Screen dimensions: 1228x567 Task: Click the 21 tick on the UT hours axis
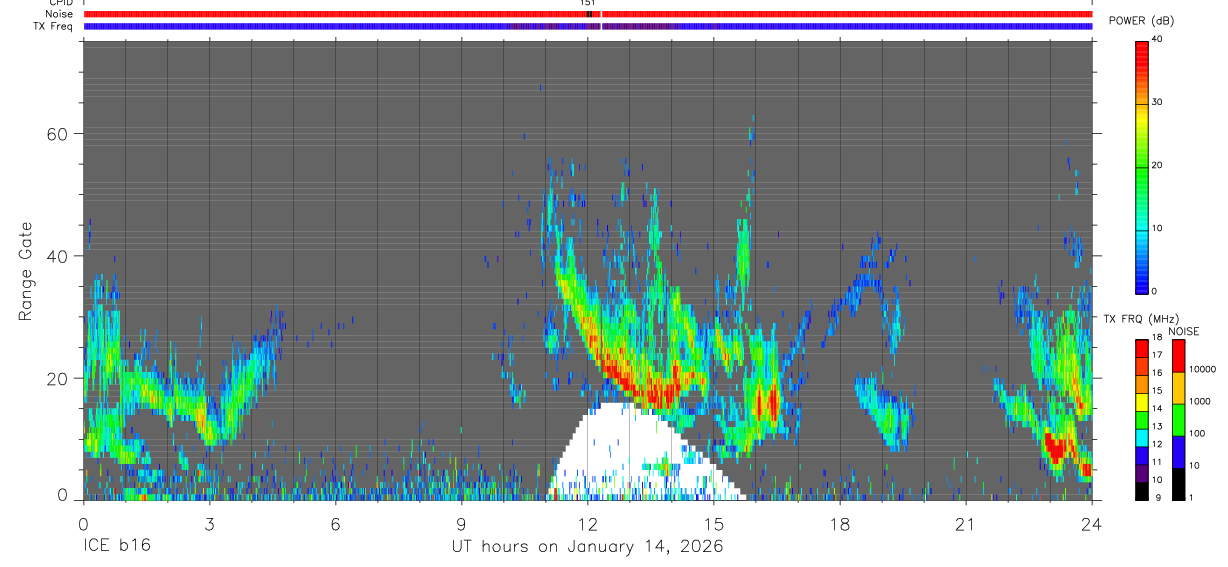(x=965, y=523)
